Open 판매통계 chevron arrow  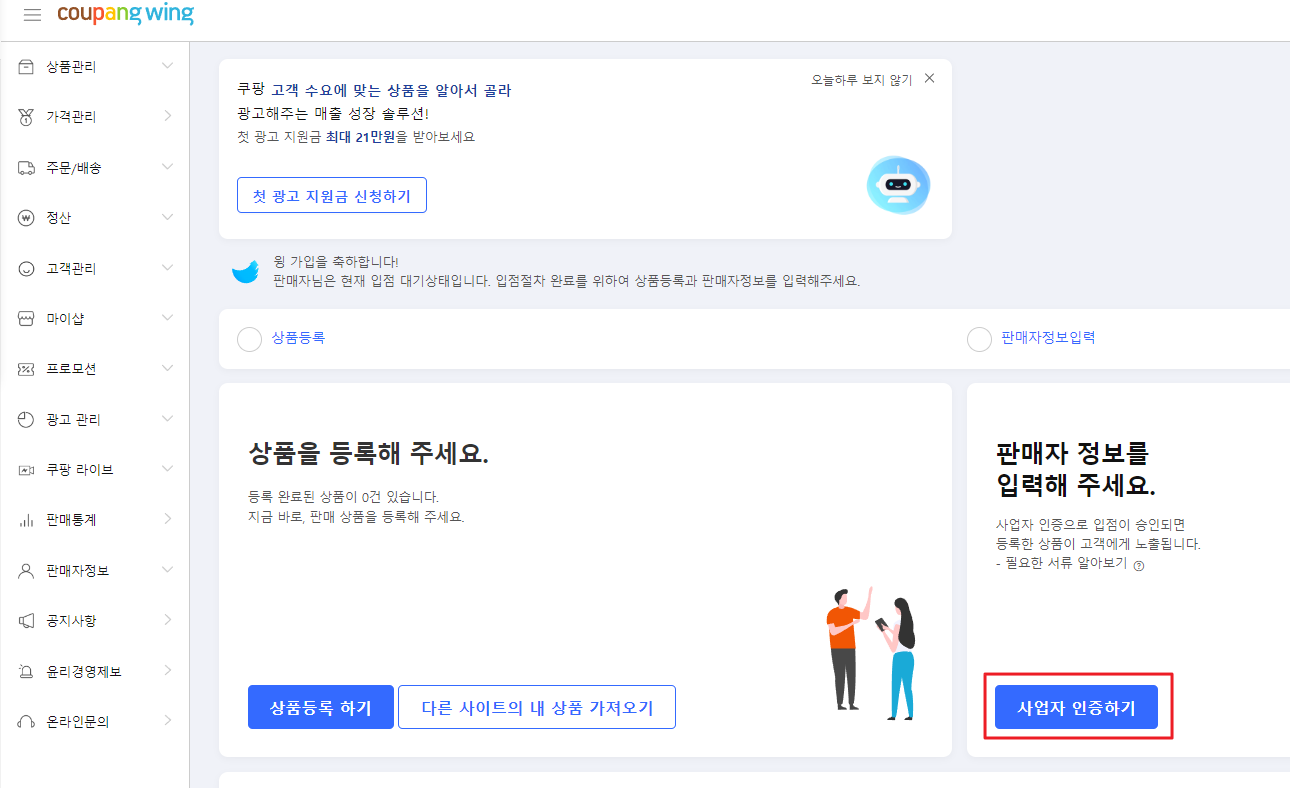click(167, 519)
